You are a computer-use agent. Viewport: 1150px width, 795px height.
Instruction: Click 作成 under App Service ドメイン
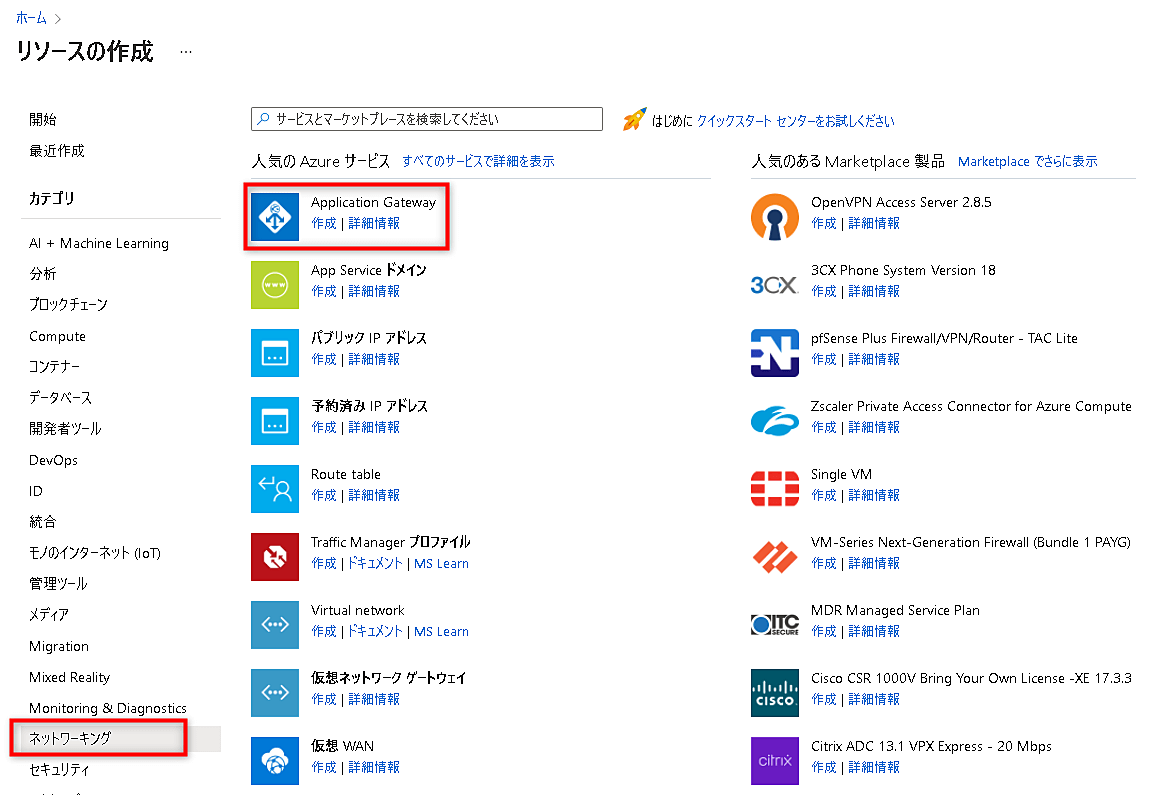pyautogui.click(x=323, y=291)
